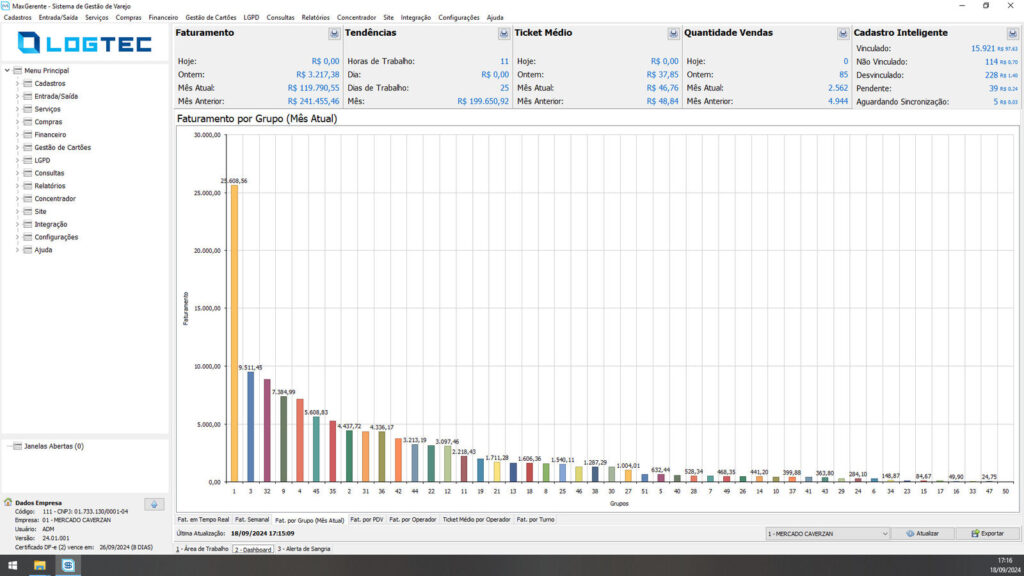Expand the Entrada/Saída tree node
Image resolution: width=1024 pixels, height=576 pixels.
(x=18, y=96)
